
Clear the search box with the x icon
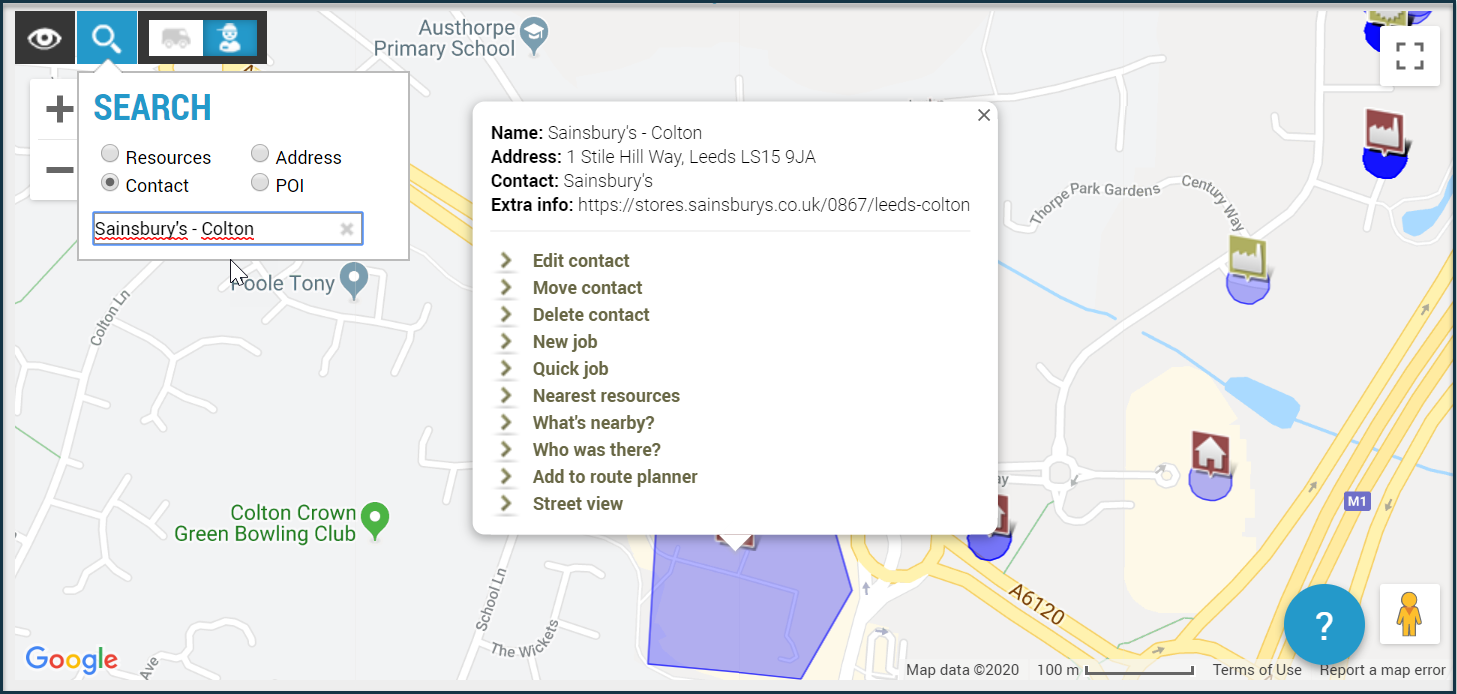[347, 229]
